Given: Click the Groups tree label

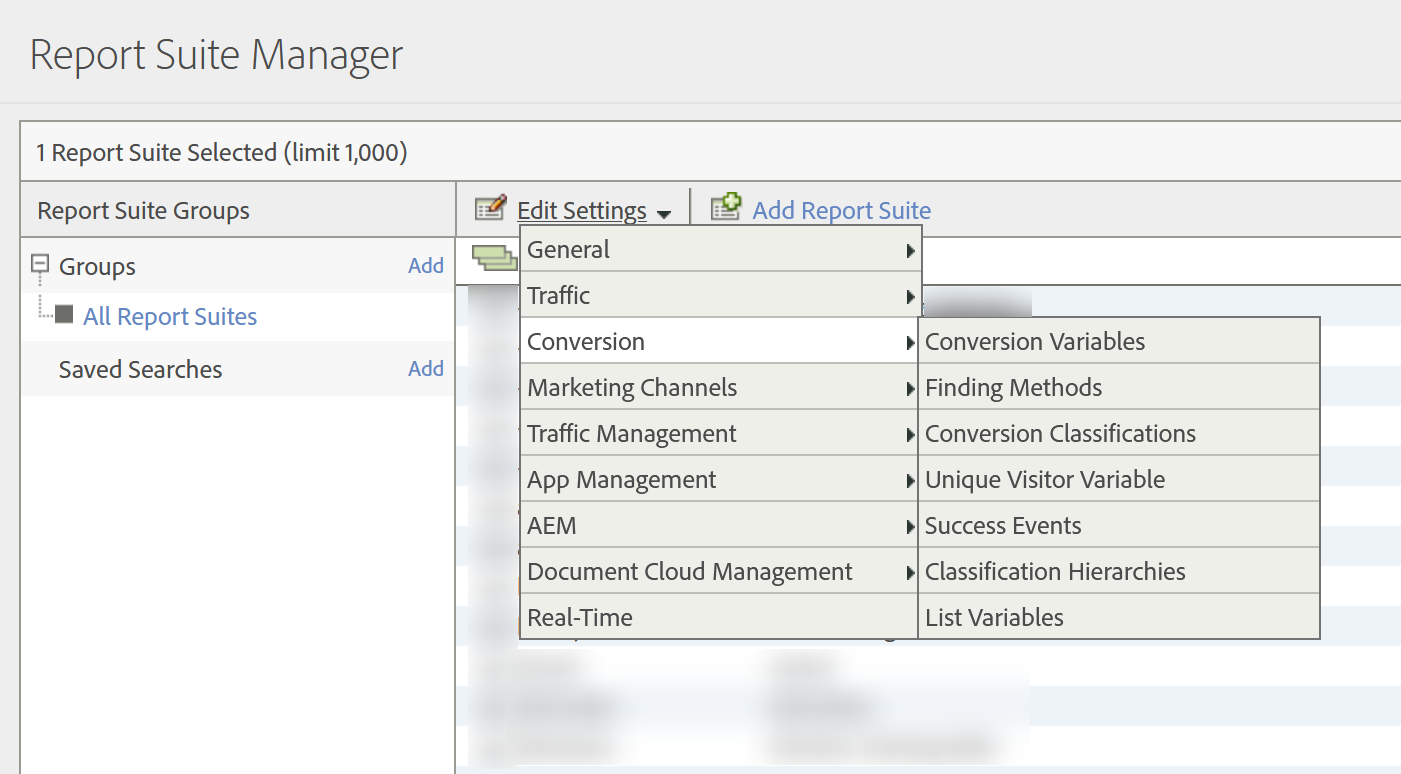Looking at the screenshot, I should tap(97, 266).
